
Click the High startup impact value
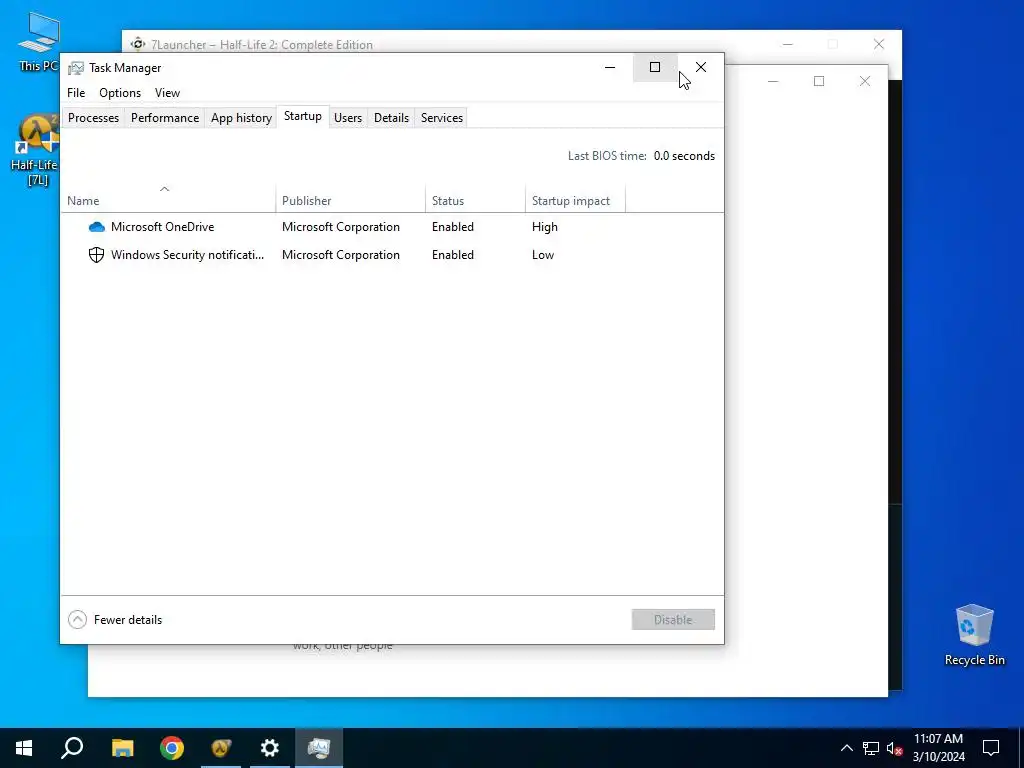[545, 227]
